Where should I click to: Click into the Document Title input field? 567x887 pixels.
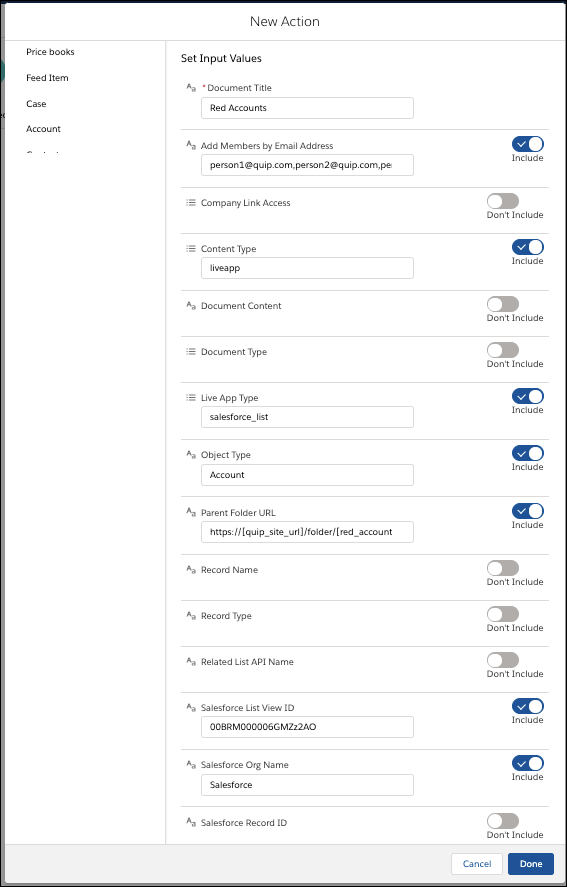307,108
